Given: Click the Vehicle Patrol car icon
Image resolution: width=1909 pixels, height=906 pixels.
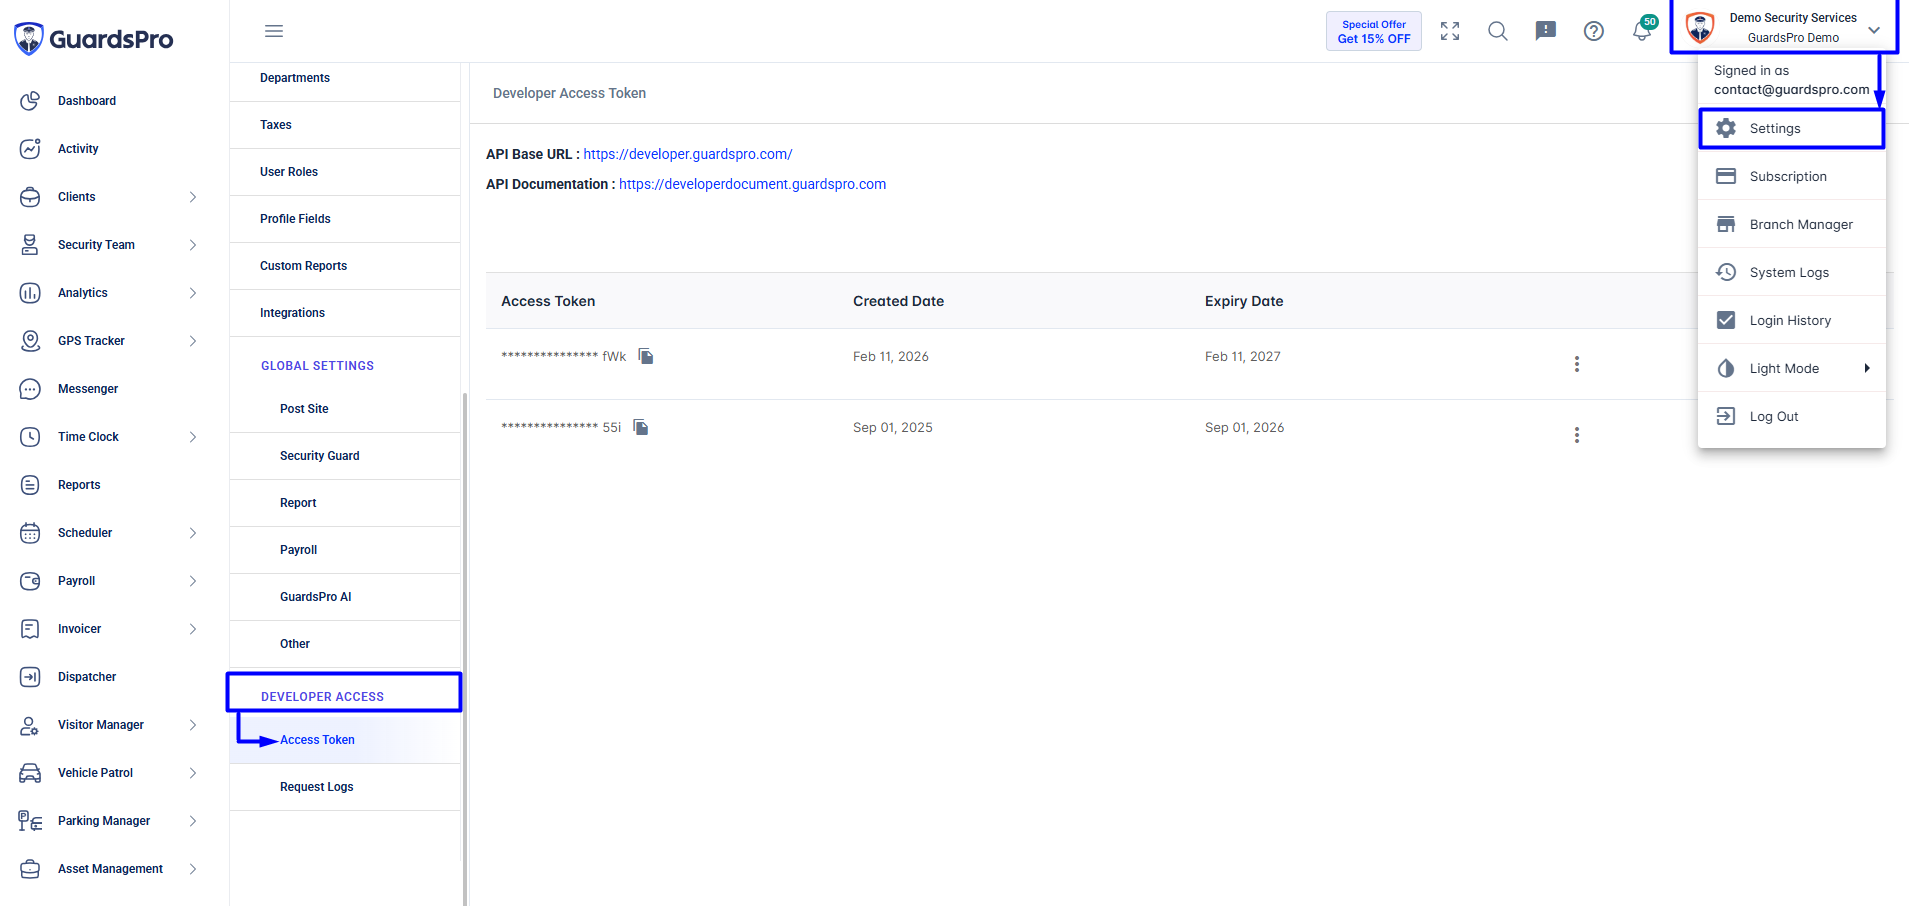Looking at the screenshot, I should point(30,773).
